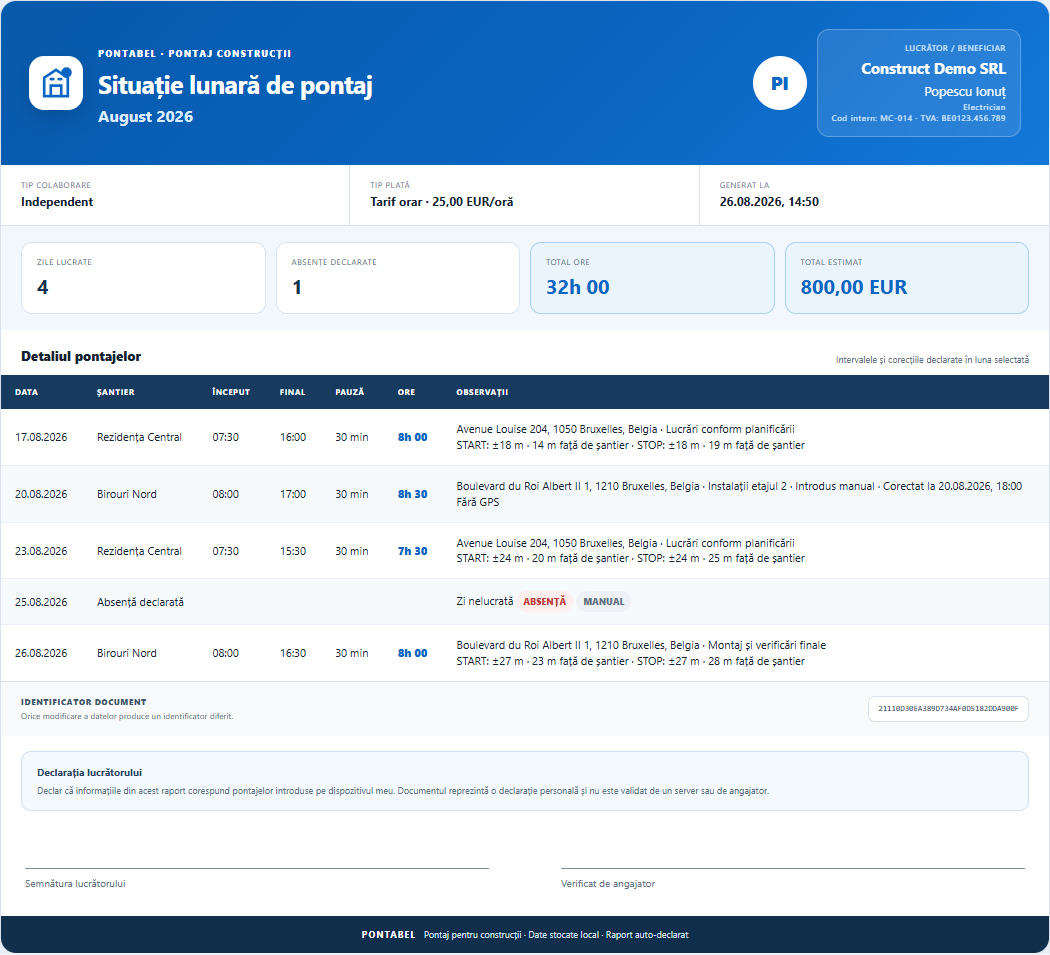Click the August 2026 subtitle
Screen dimensions: 1050x955
(x=145, y=117)
